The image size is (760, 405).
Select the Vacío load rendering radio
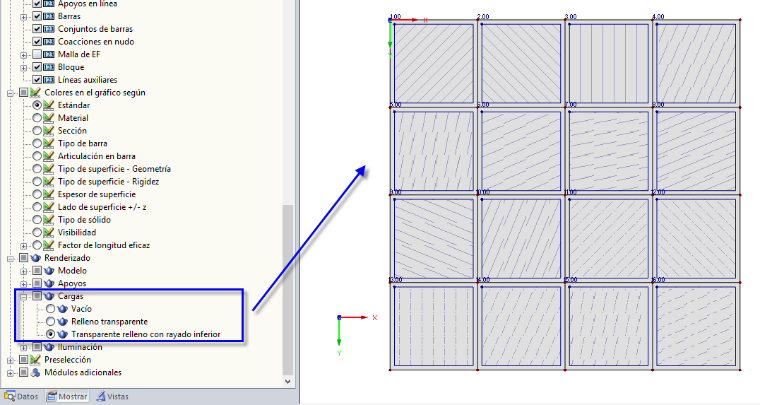coord(50,309)
